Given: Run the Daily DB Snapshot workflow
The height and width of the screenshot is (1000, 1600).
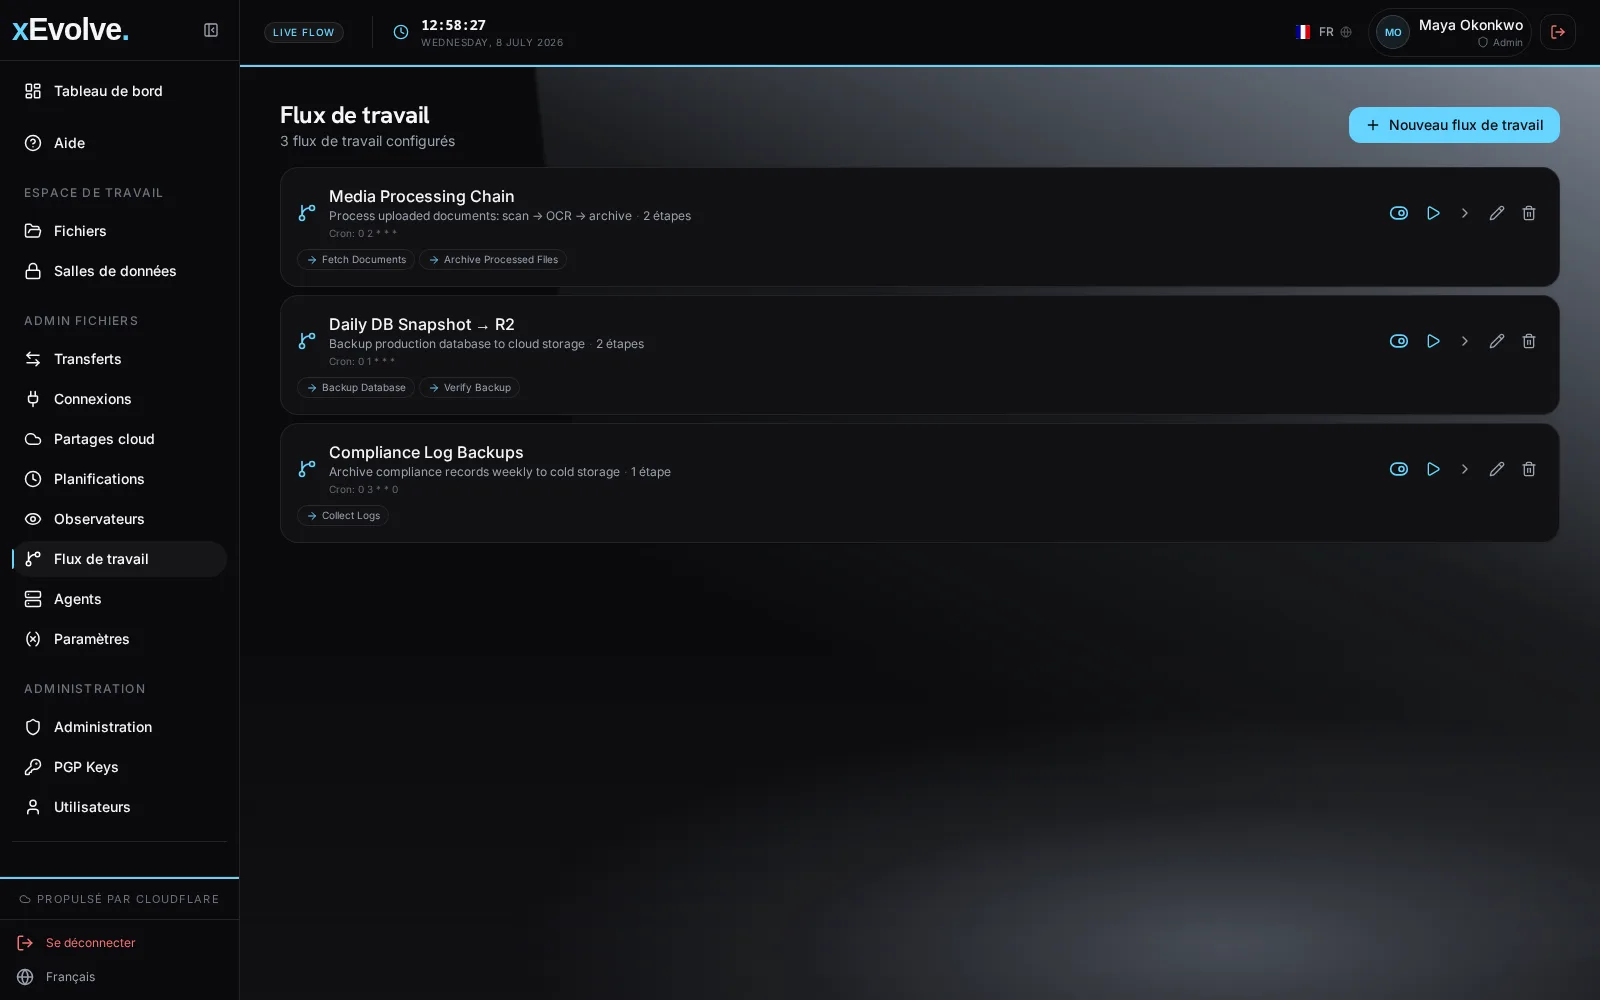Looking at the screenshot, I should coord(1433,341).
